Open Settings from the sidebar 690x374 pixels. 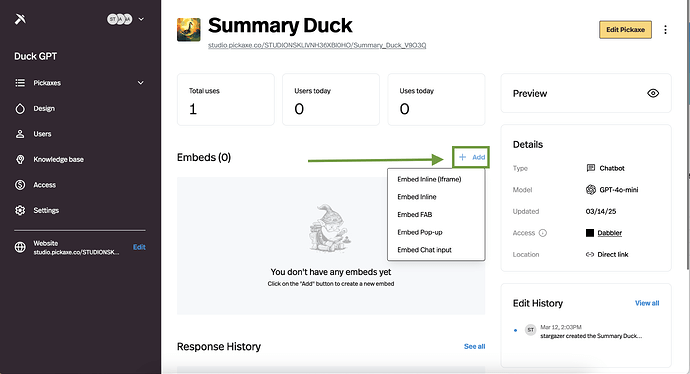46,210
